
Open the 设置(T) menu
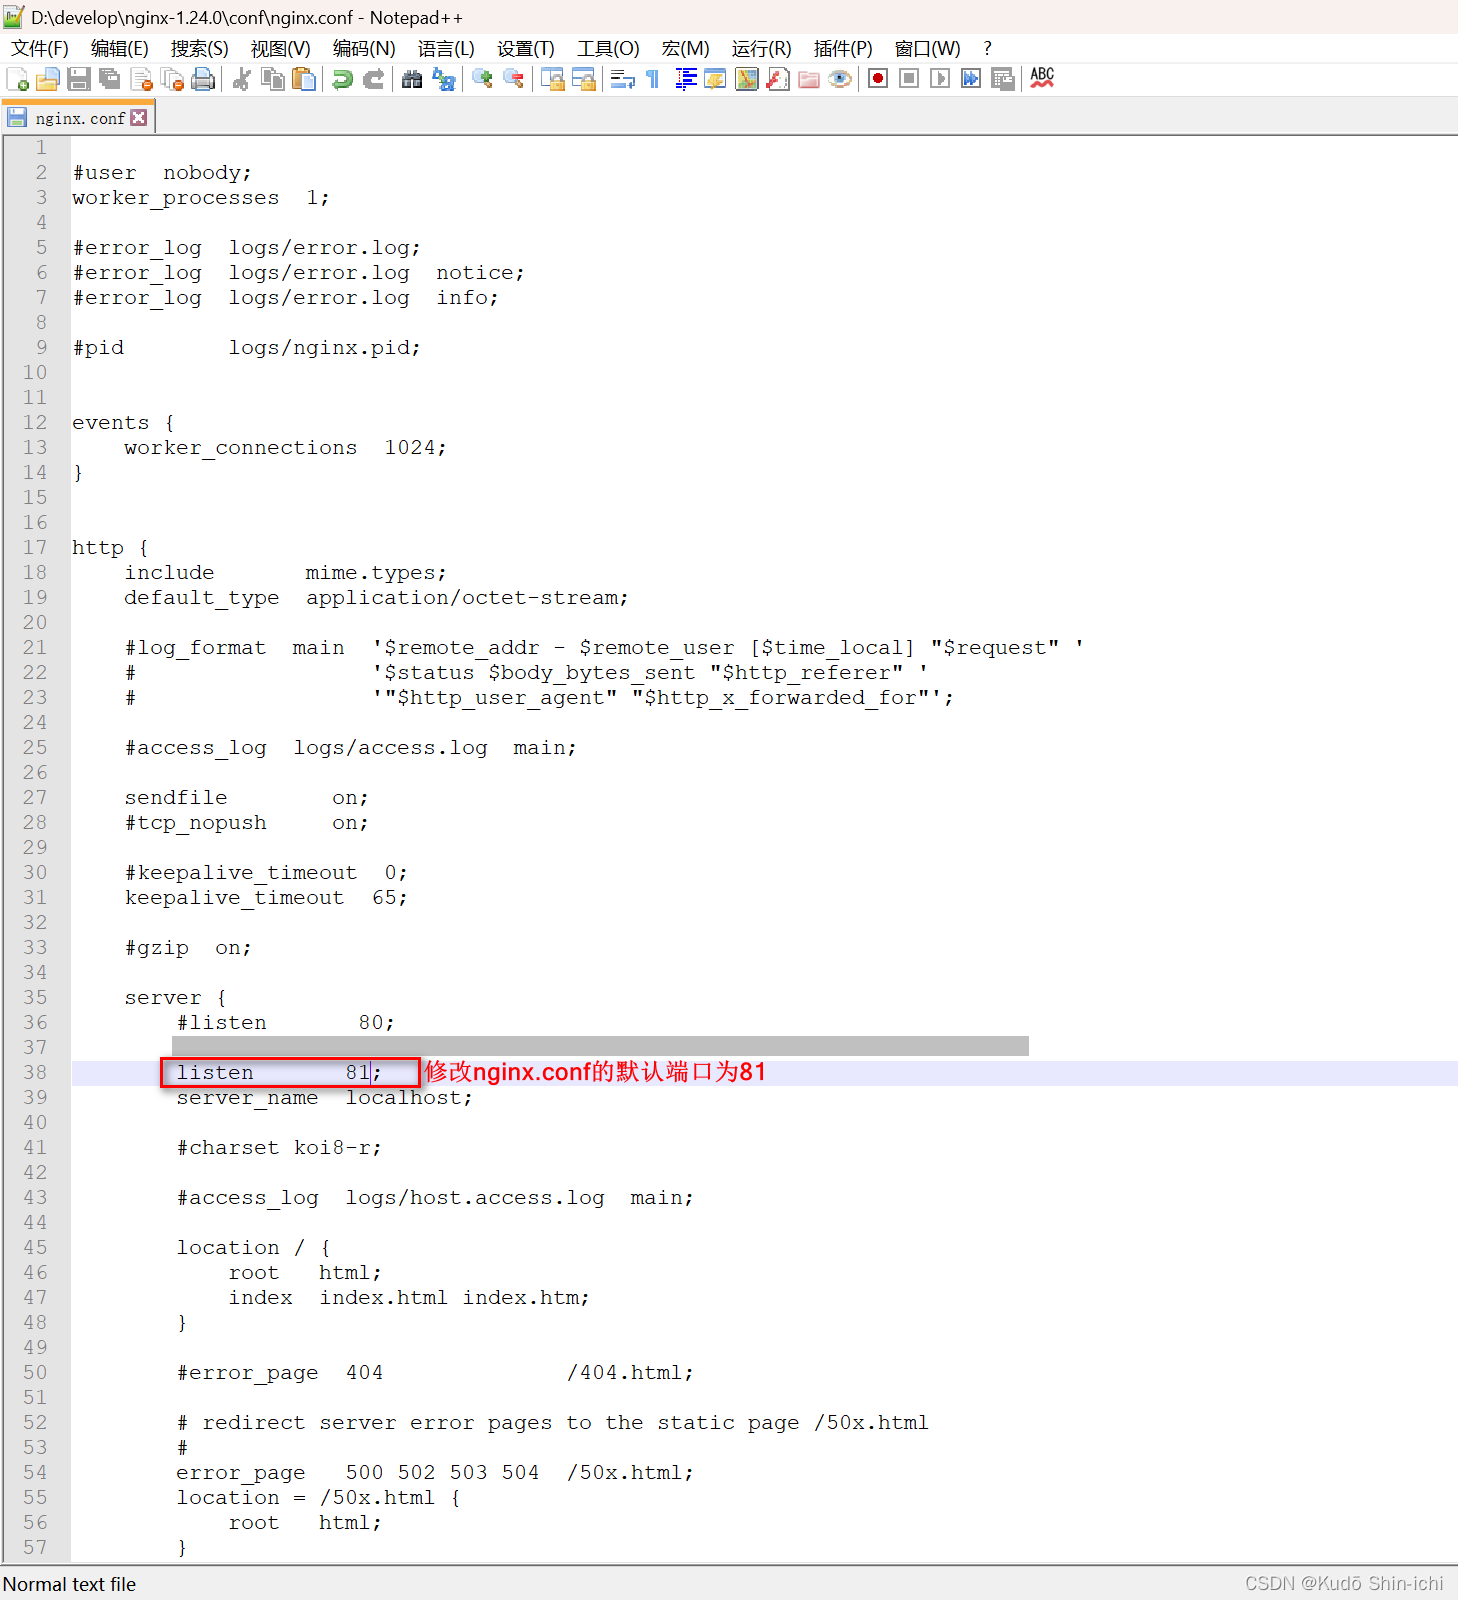coord(526,49)
